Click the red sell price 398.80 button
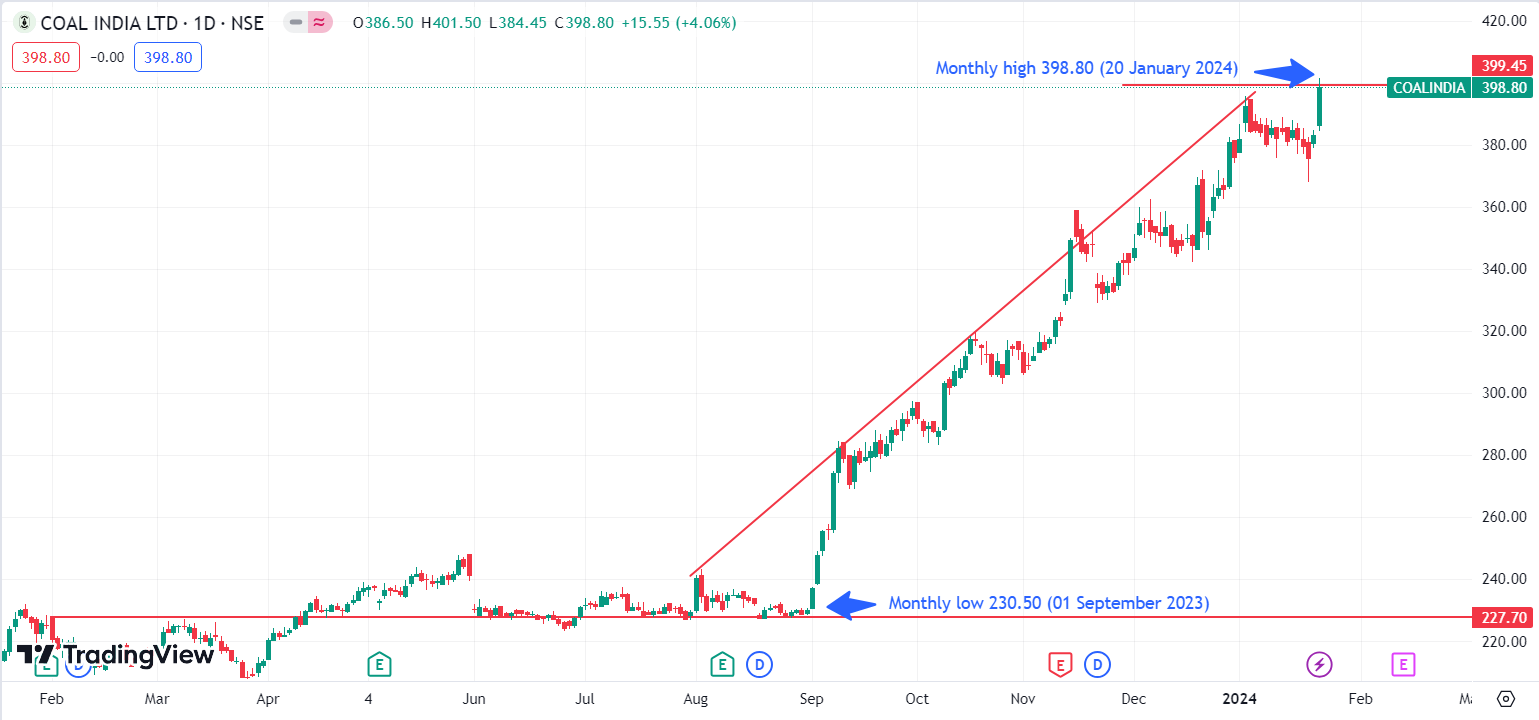1539x720 pixels. coord(46,57)
